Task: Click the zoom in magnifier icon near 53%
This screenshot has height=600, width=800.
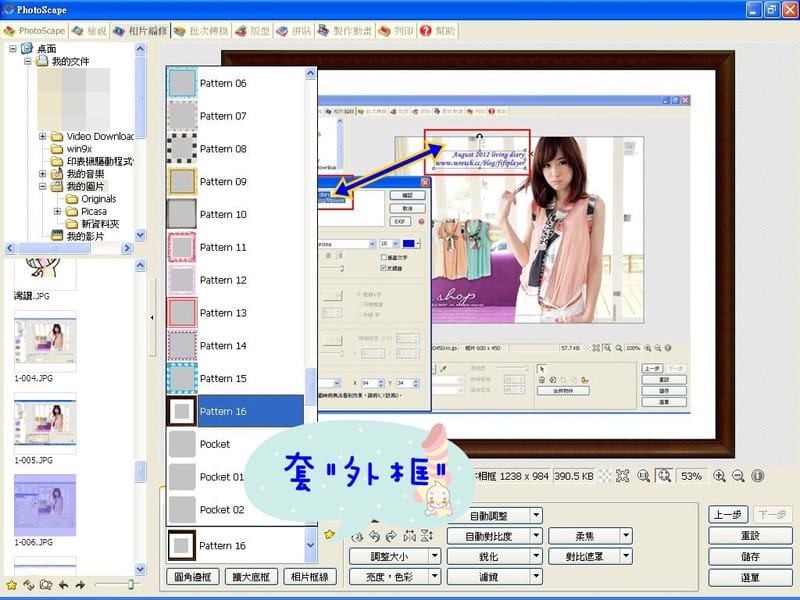Action: (x=719, y=476)
